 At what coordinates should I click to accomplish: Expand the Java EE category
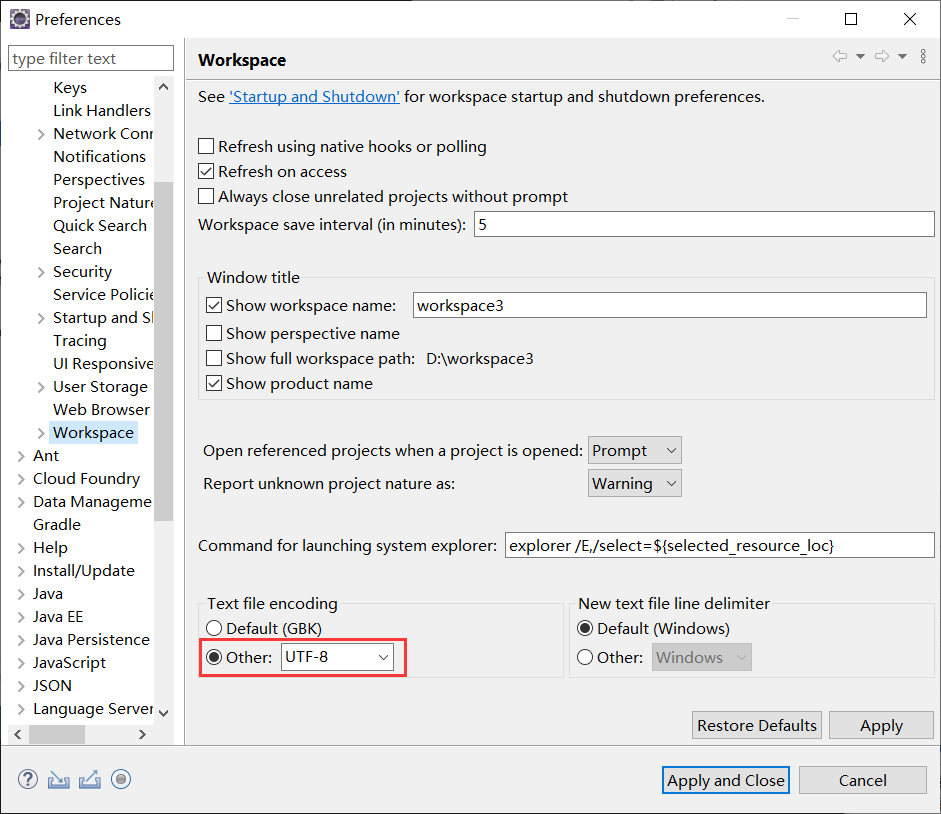point(21,617)
